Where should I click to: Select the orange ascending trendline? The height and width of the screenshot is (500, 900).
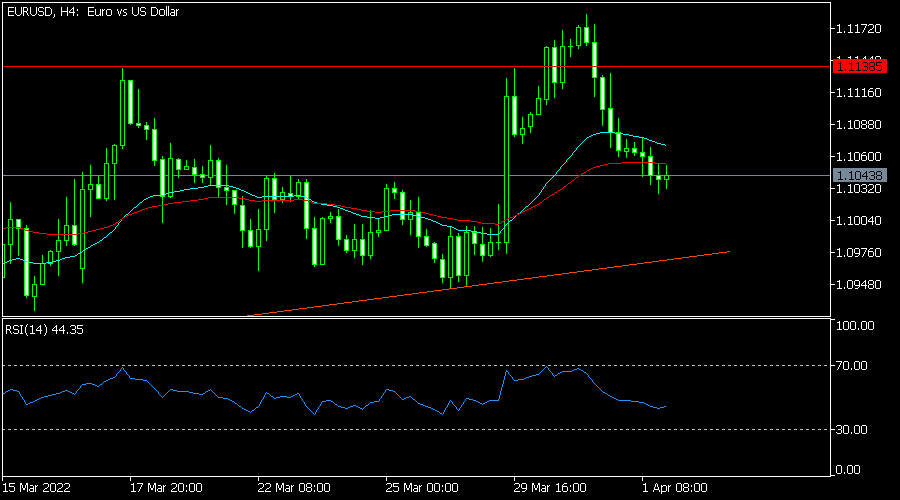(x=488, y=283)
